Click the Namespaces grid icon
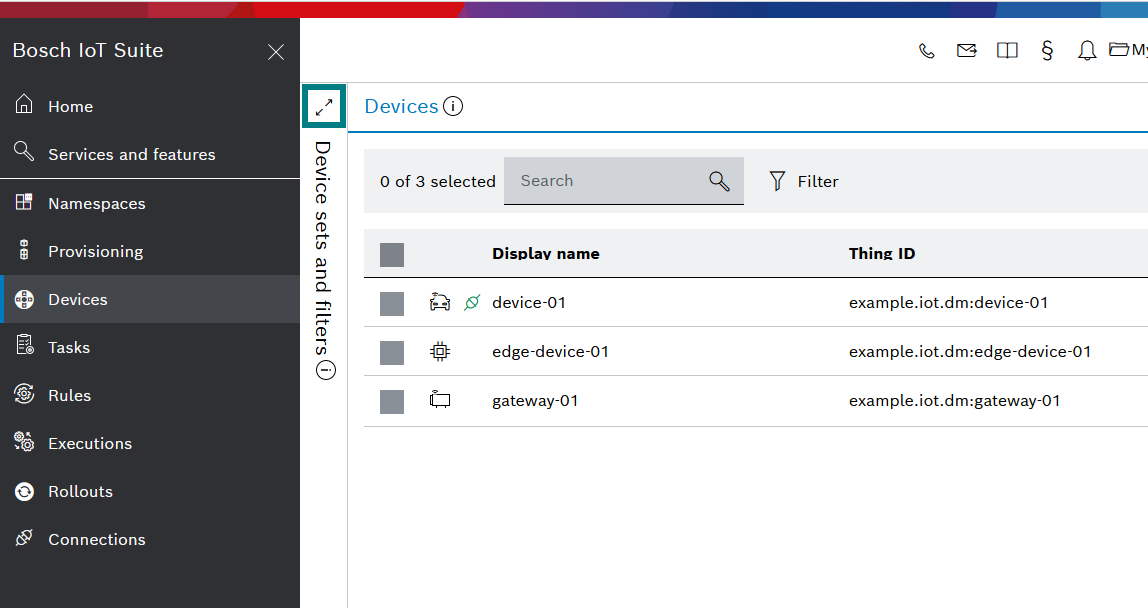Image resolution: width=1148 pixels, height=608 pixels. coord(24,201)
